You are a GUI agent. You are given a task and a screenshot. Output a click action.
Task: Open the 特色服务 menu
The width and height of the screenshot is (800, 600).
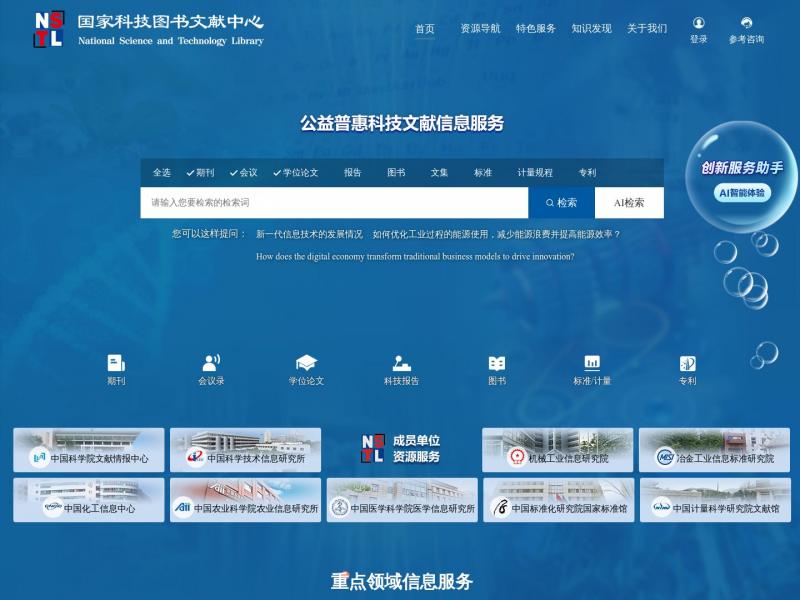click(x=536, y=29)
